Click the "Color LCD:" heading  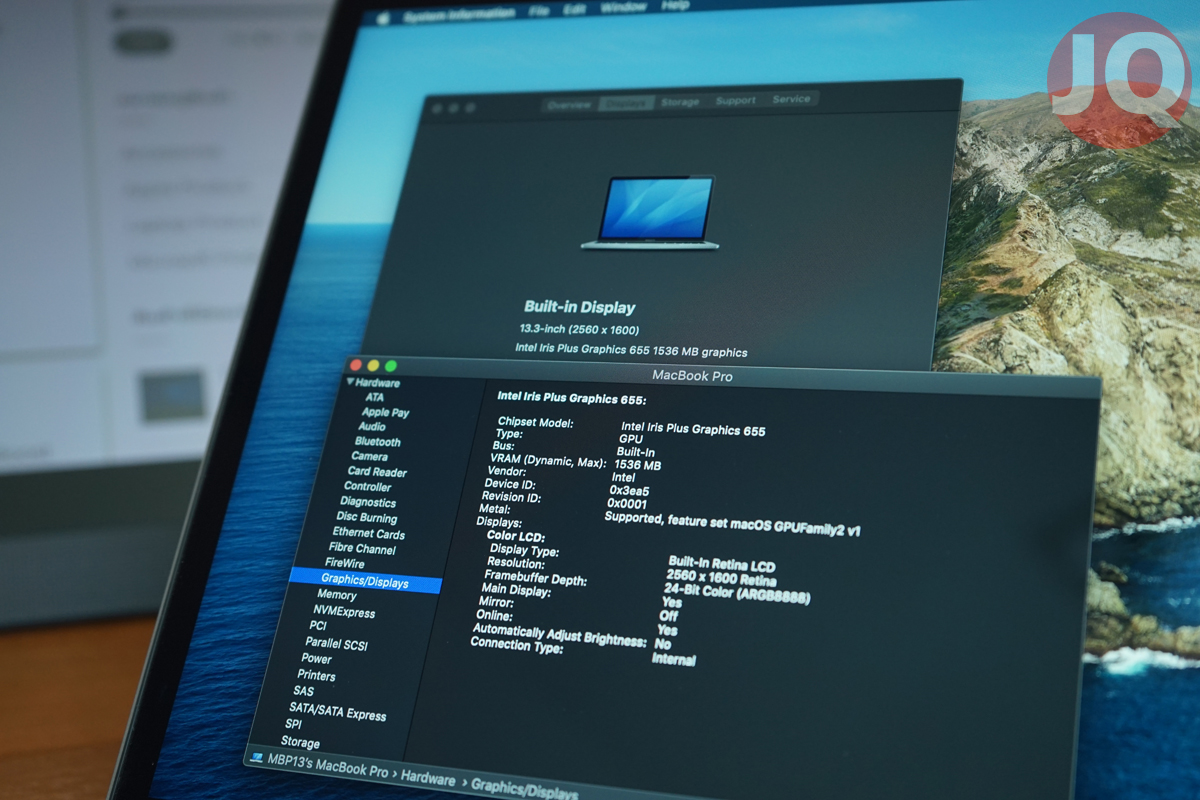(x=515, y=536)
